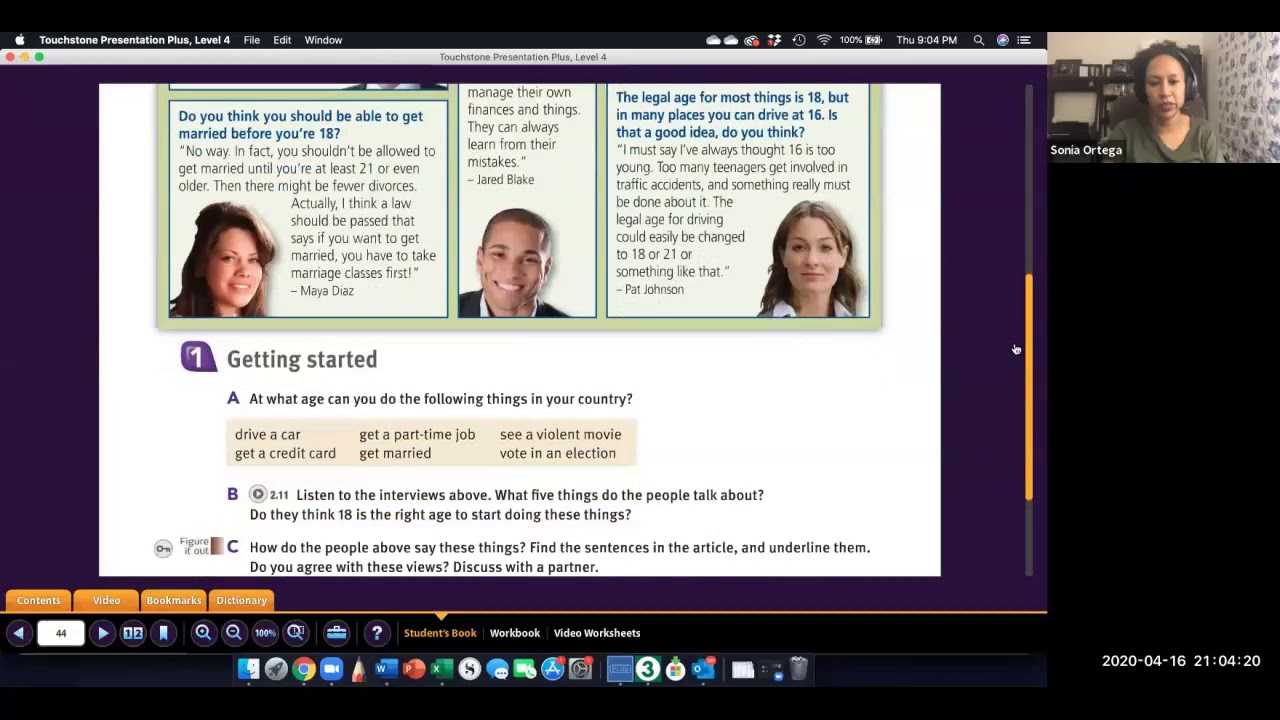Switch to Video Worksheets

click(597, 633)
